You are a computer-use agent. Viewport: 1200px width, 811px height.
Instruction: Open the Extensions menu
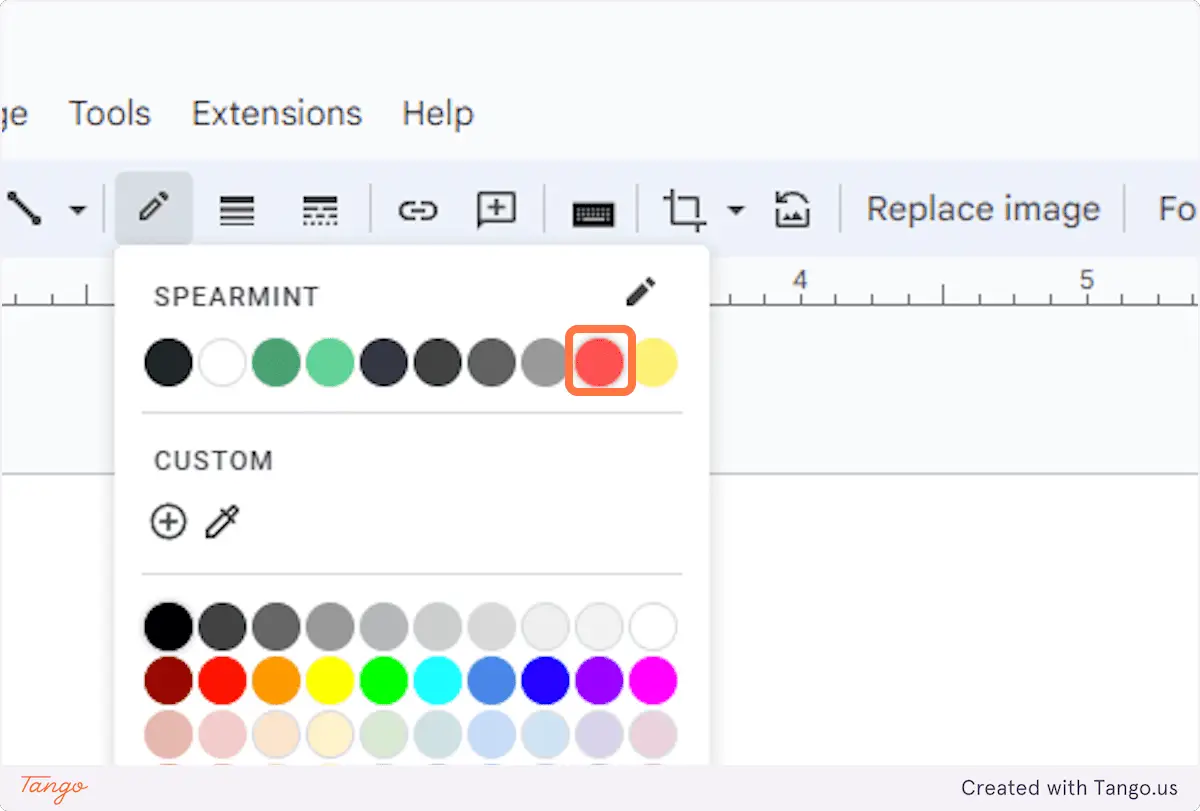coord(277,113)
